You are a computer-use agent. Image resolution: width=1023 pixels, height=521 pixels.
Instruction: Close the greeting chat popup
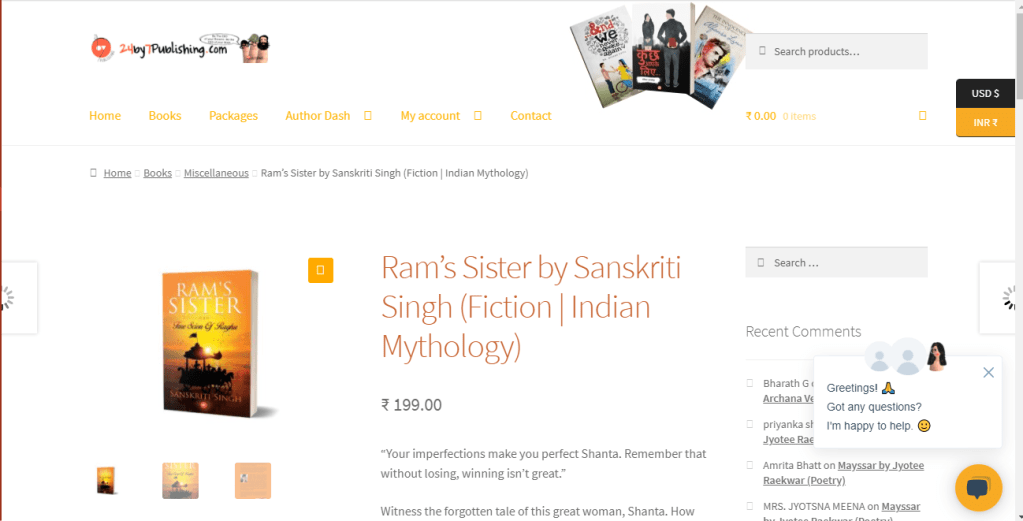coord(988,372)
